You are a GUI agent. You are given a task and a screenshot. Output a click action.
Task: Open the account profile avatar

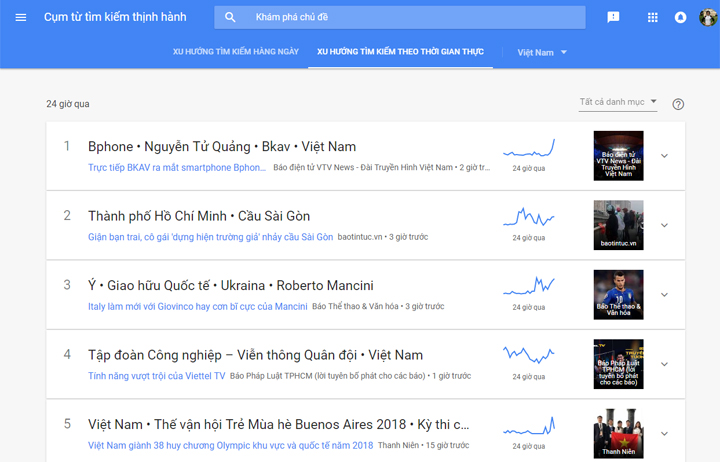(x=709, y=17)
